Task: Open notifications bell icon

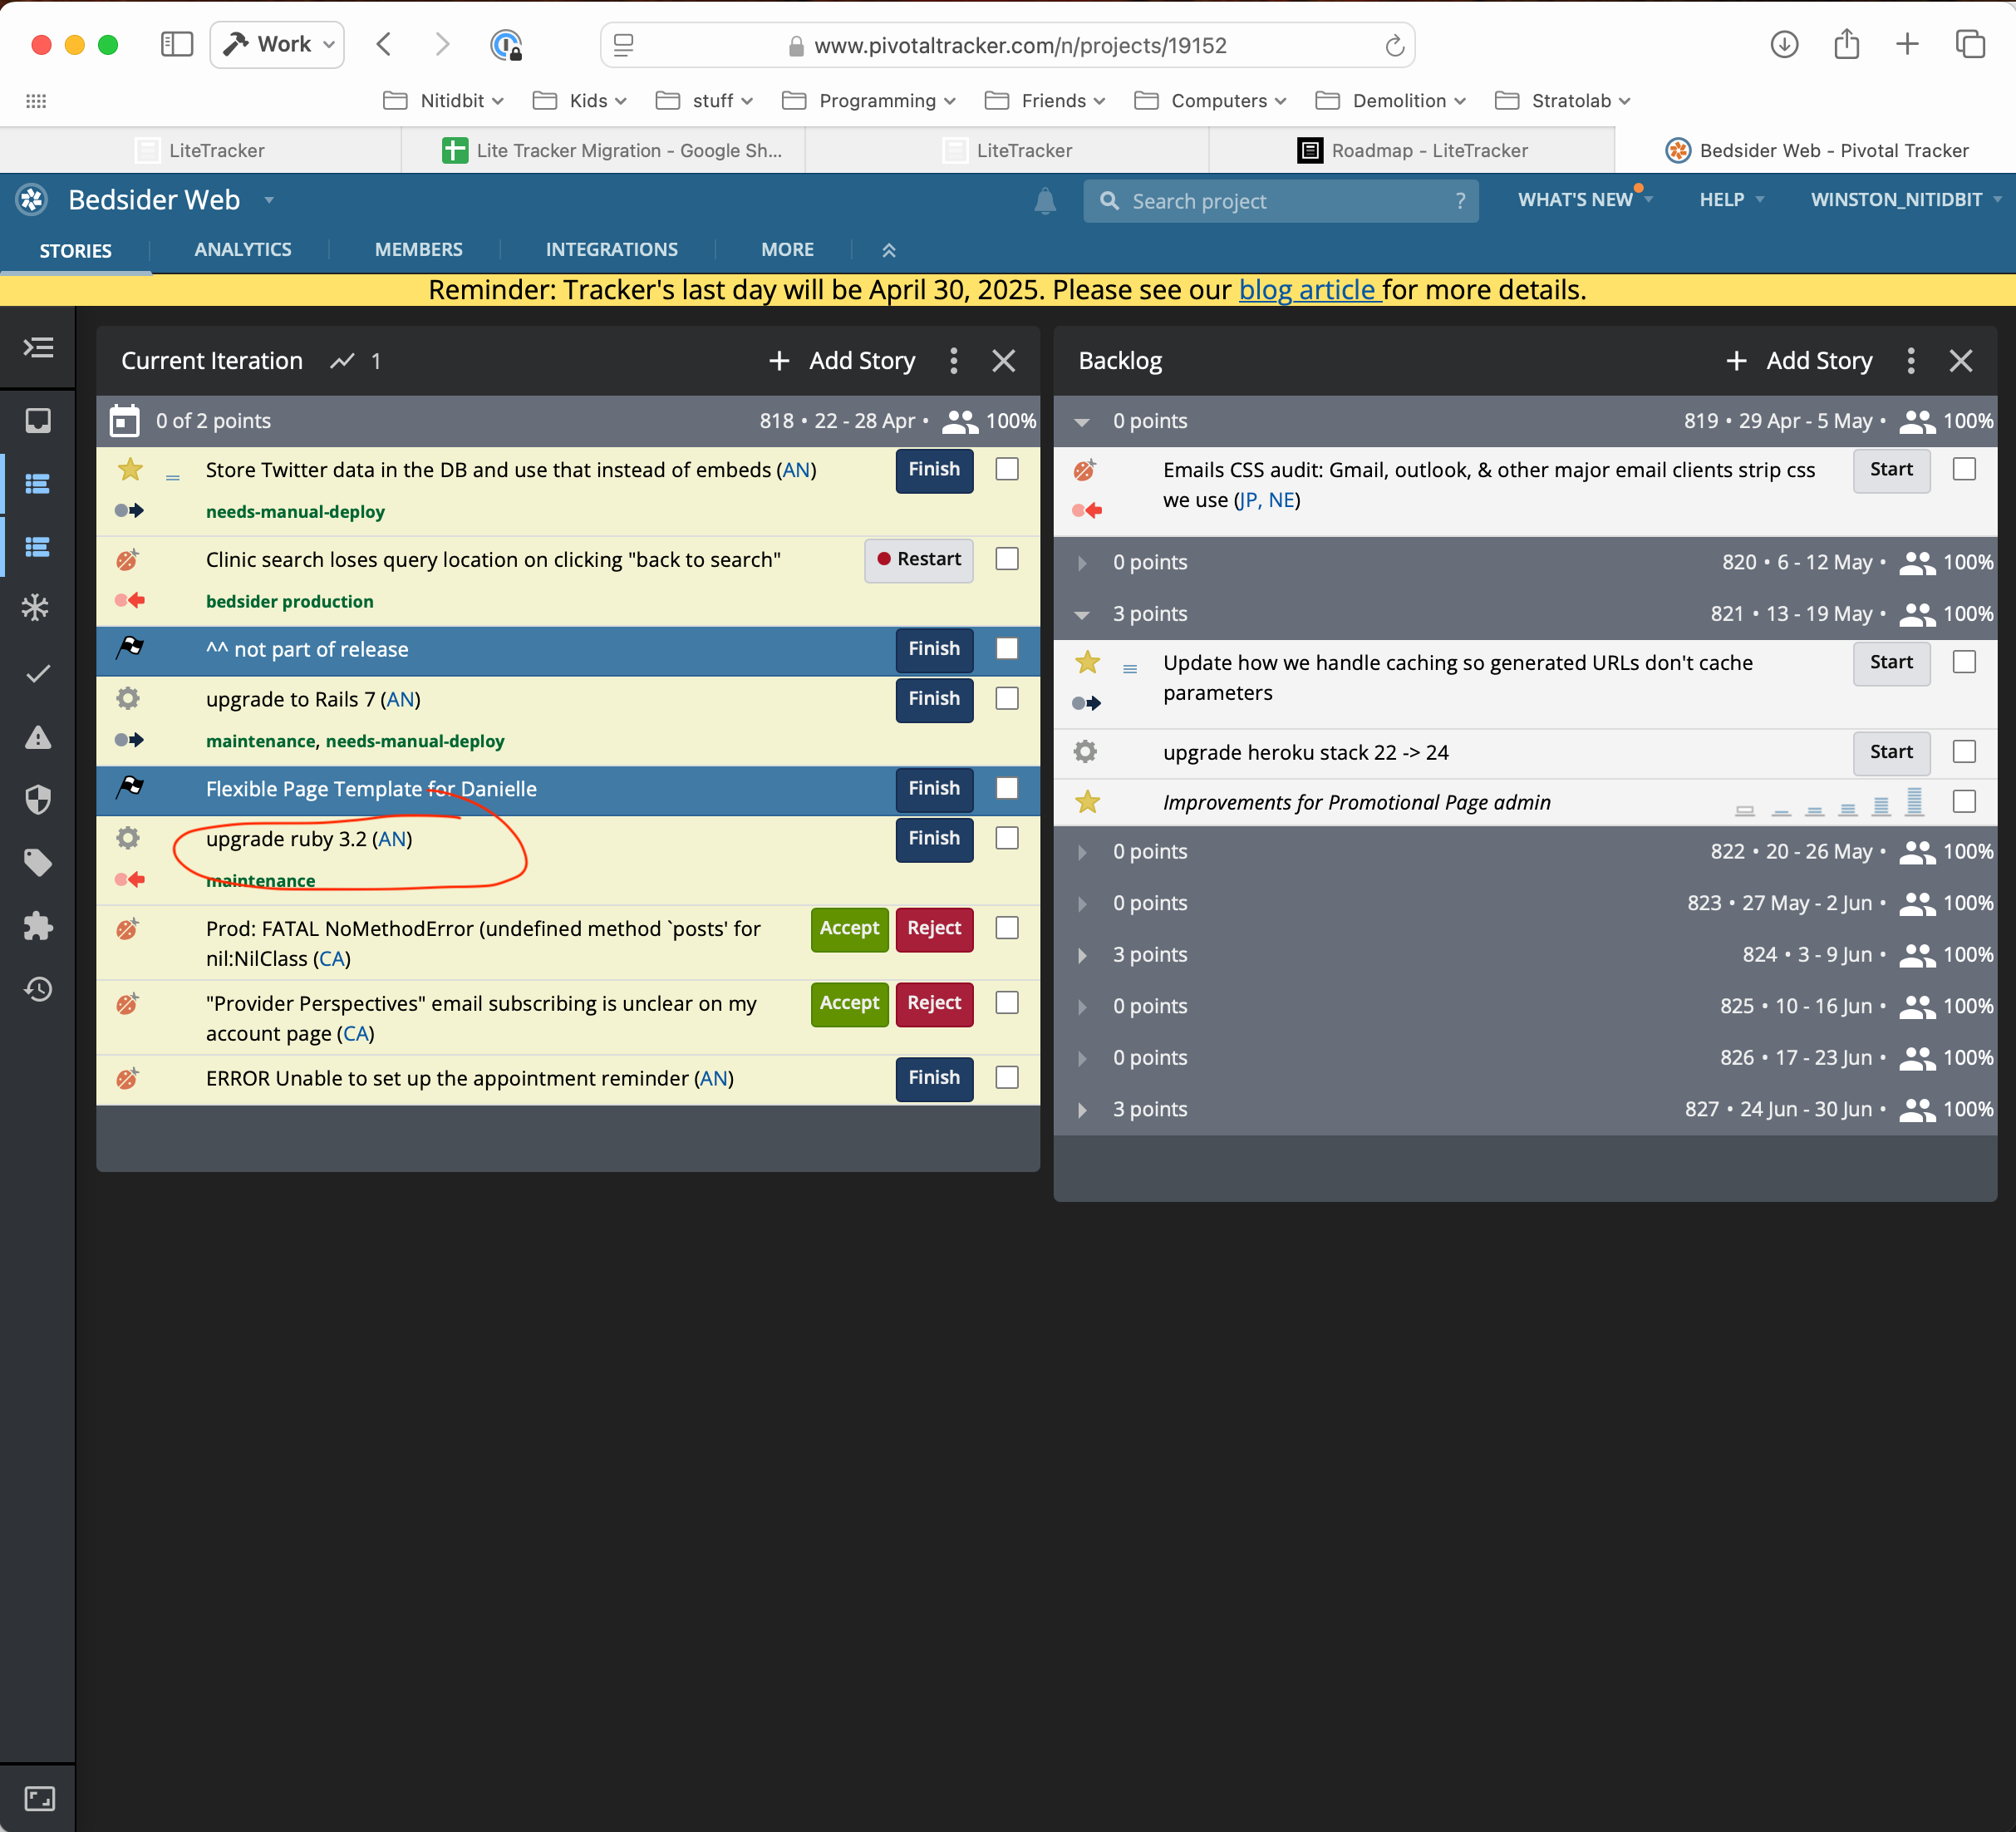Action: [x=1045, y=201]
